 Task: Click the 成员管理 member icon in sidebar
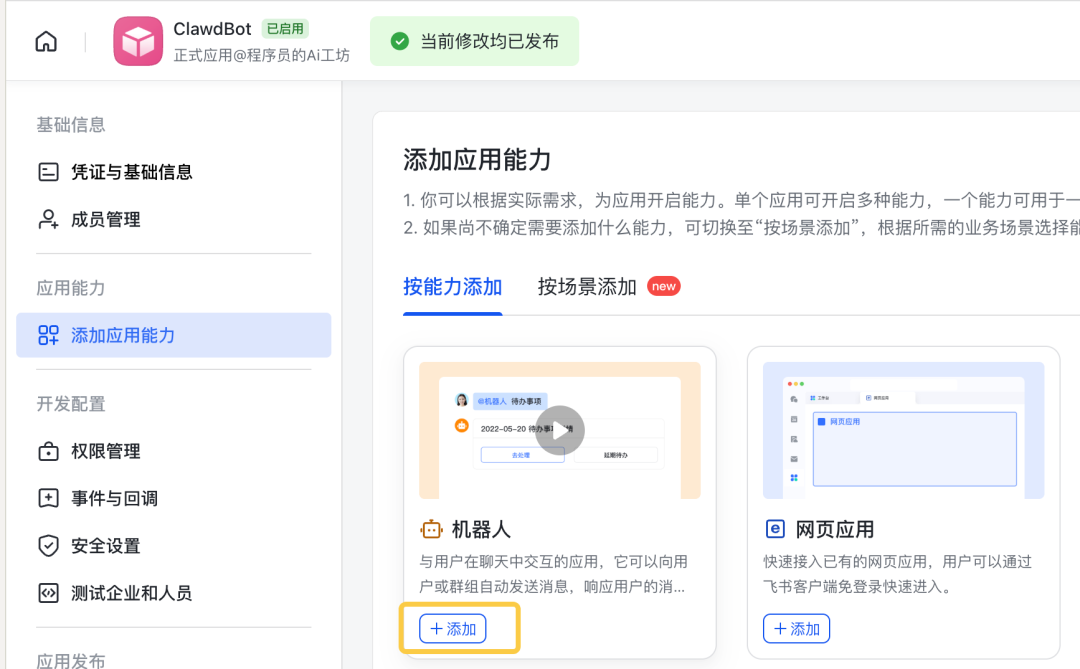coord(48,219)
